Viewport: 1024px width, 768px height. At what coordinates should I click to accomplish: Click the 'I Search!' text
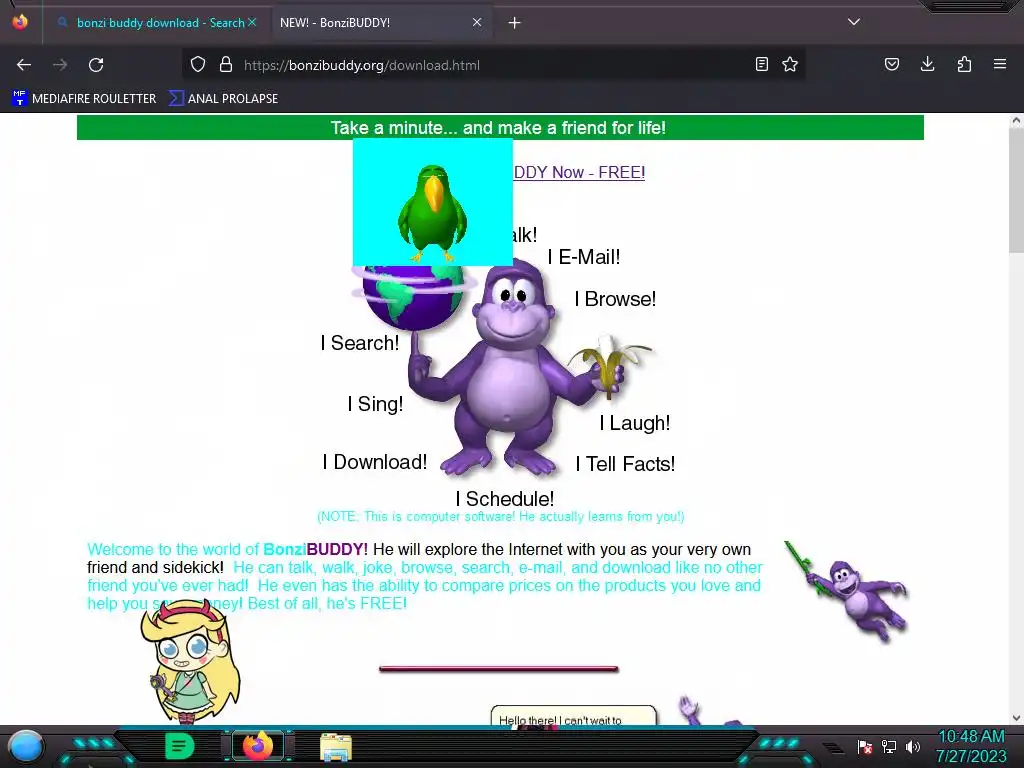pyautogui.click(x=360, y=343)
